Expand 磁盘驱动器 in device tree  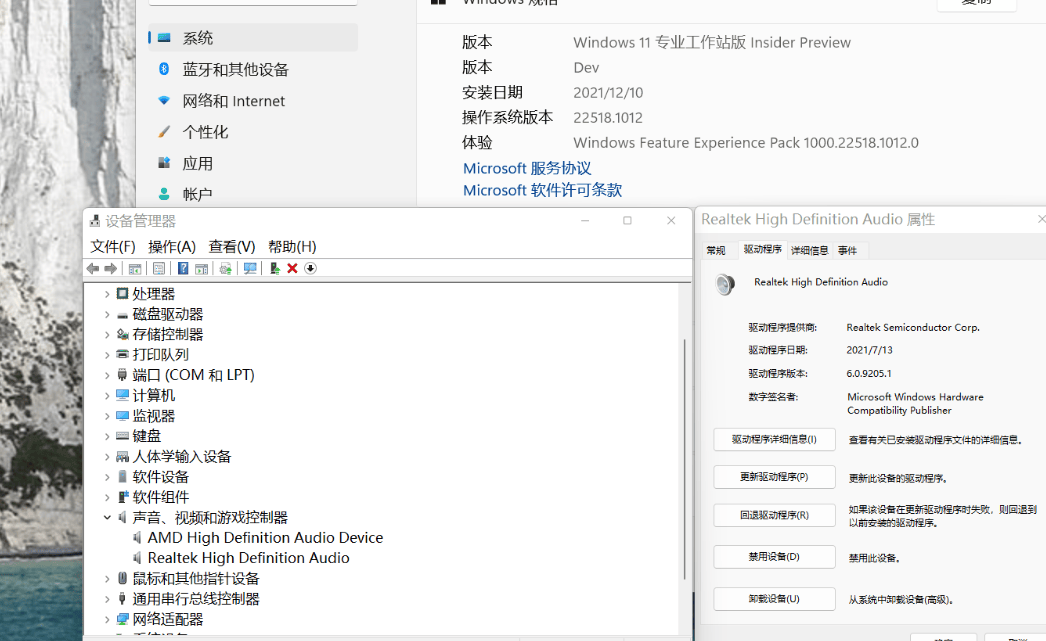click(x=106, y=313)
